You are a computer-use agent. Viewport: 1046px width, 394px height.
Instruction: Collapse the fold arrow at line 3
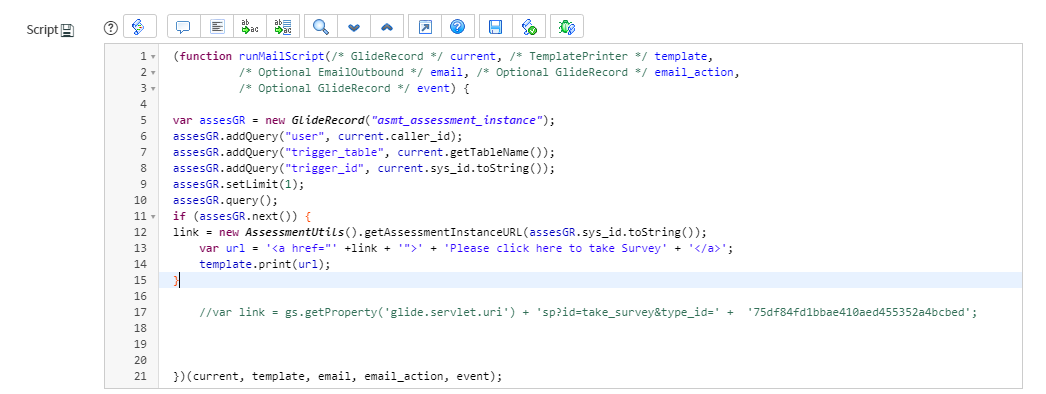pos(153,89)
